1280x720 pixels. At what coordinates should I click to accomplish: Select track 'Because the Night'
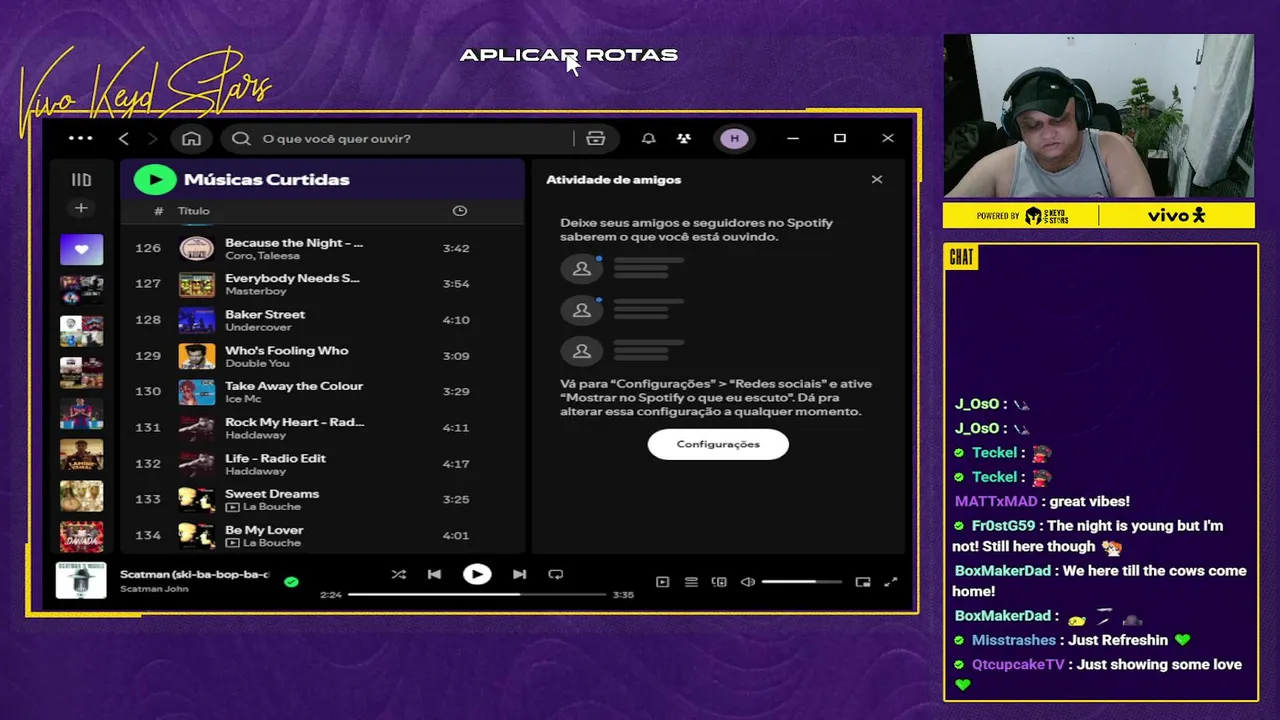point(294,242)
